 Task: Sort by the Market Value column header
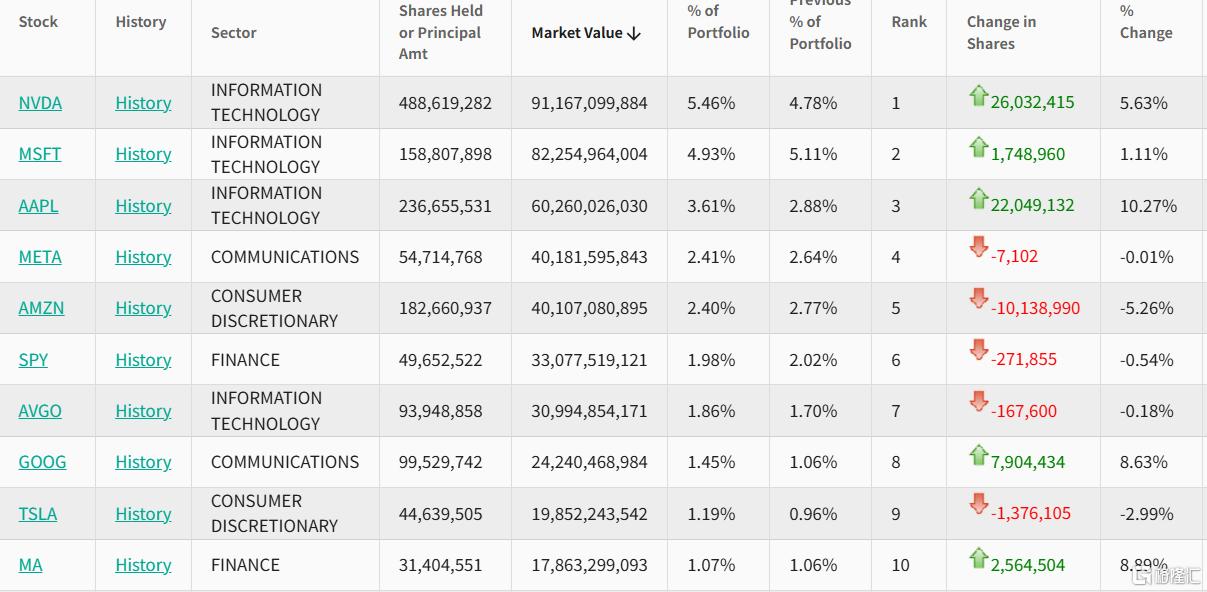(585, 33)
